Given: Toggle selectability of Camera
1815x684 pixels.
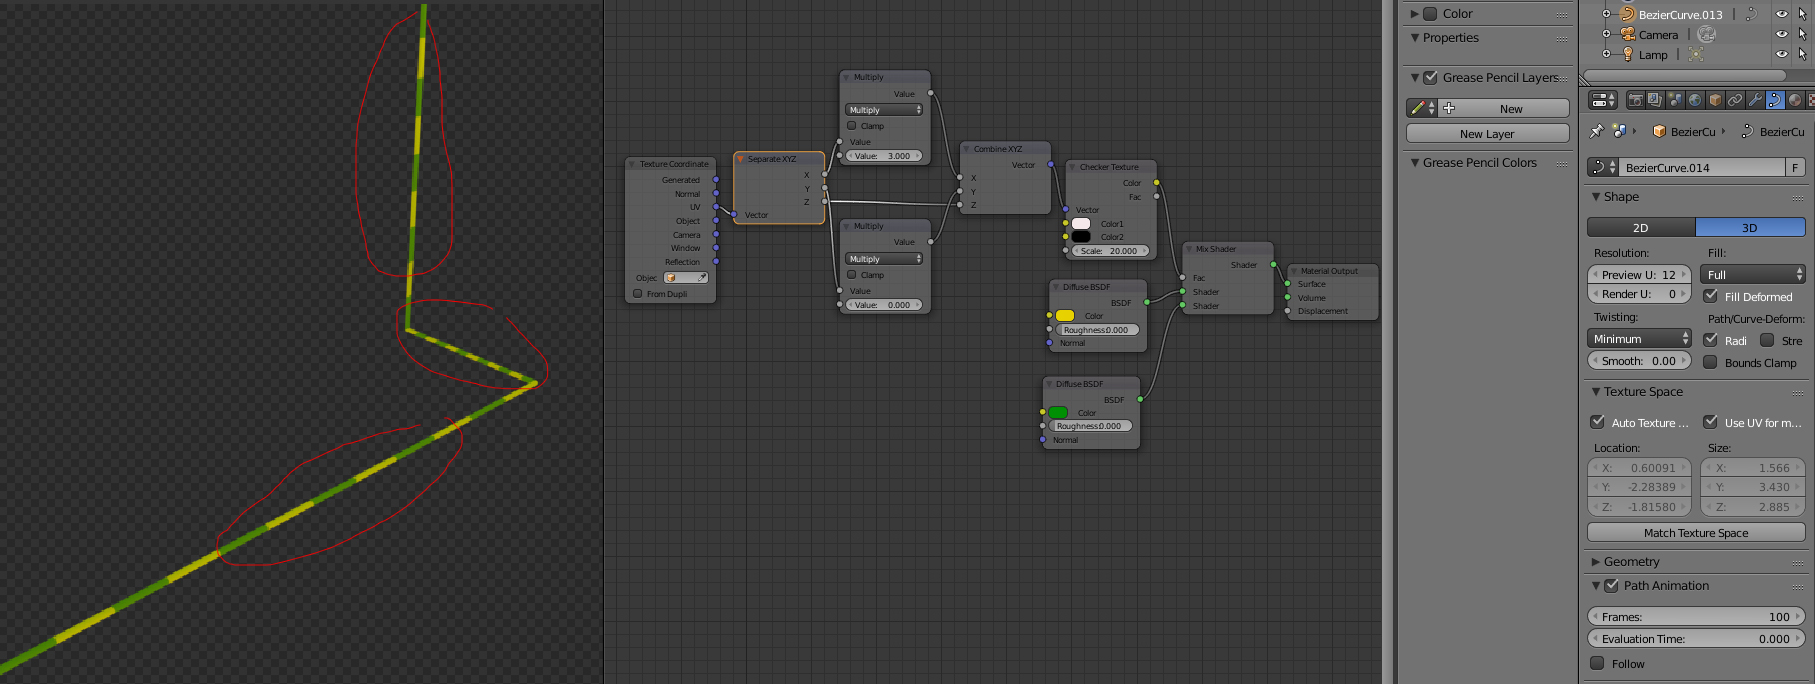Looking at the screenshot, I should [x=1802, y=34].
